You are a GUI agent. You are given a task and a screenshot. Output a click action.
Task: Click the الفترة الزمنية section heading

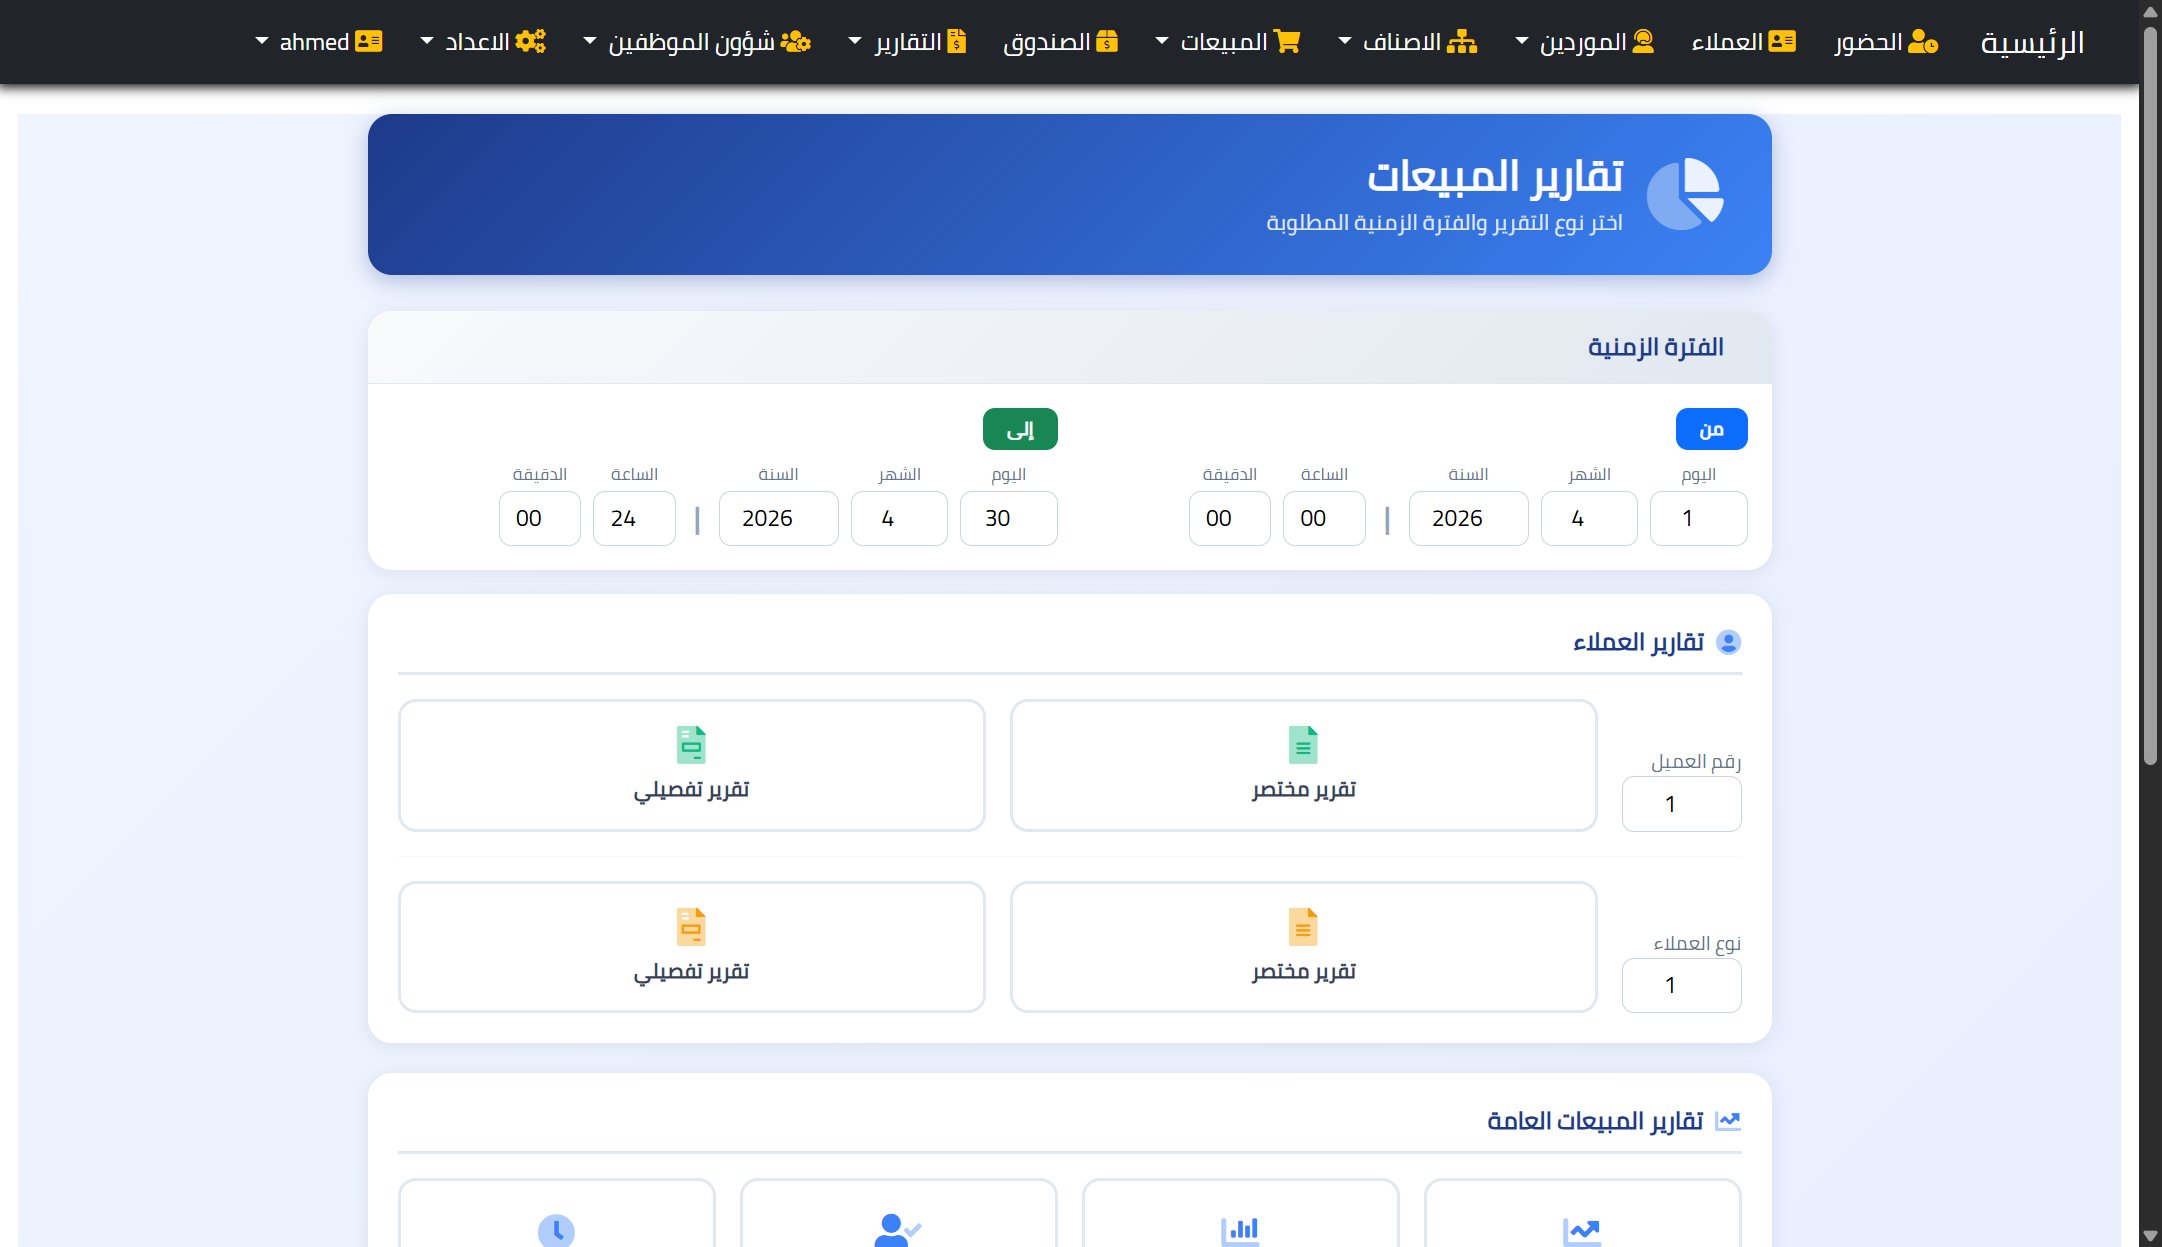pos(1655,347)
